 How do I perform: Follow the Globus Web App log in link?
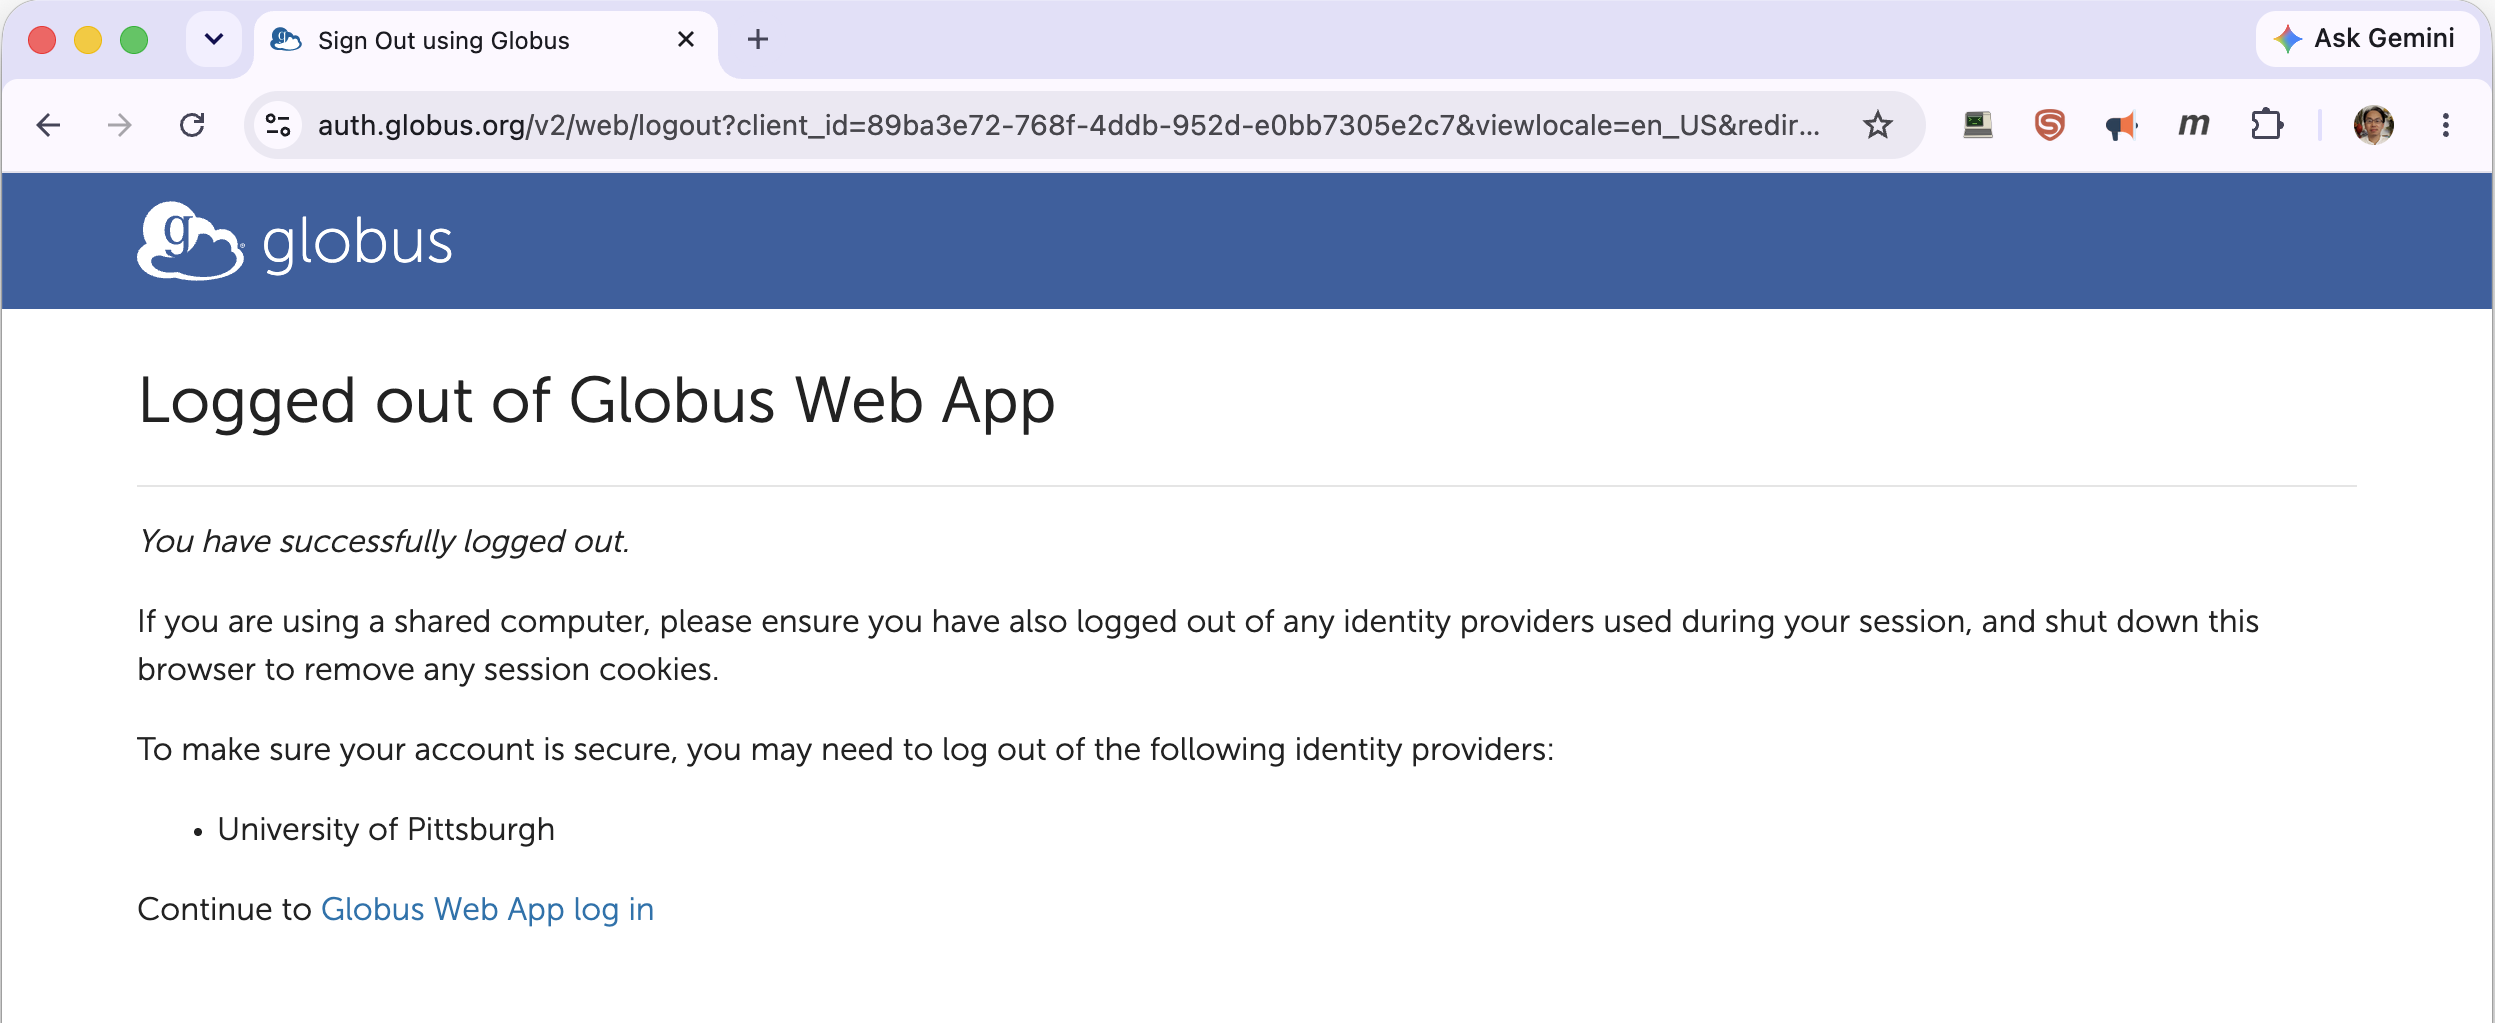(487, 909)
